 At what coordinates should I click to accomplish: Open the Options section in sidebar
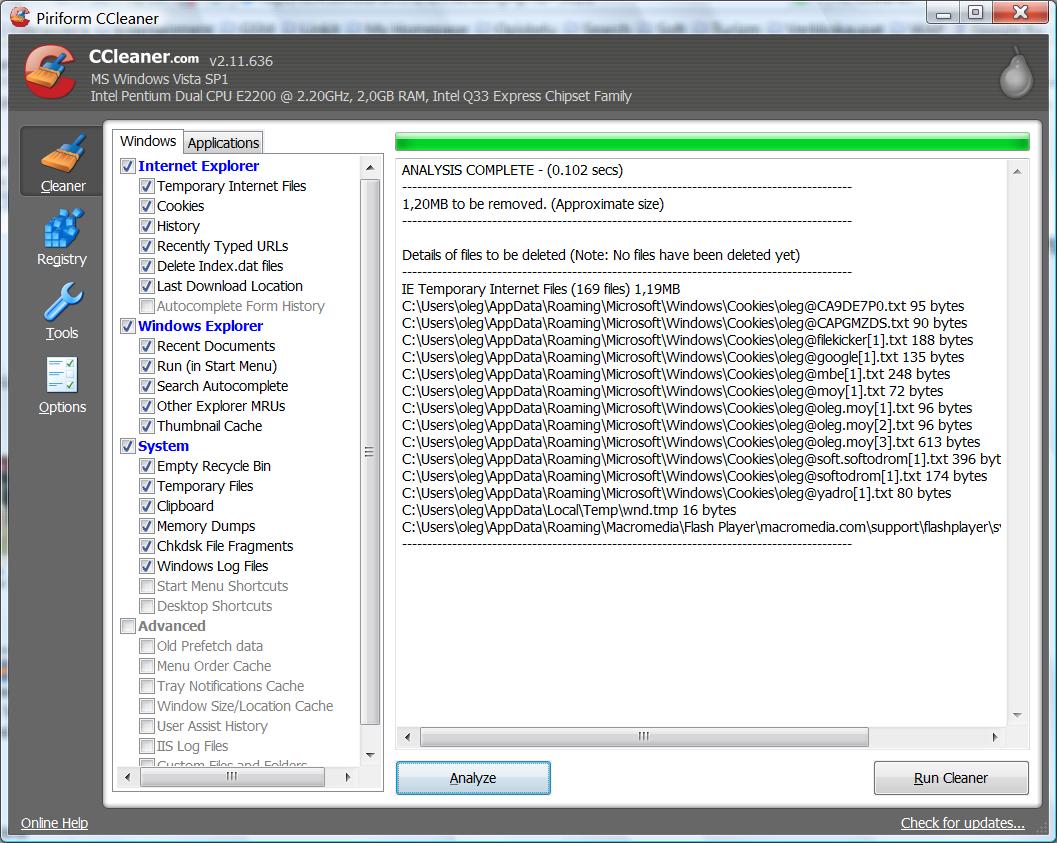click(x=62, y=385)
